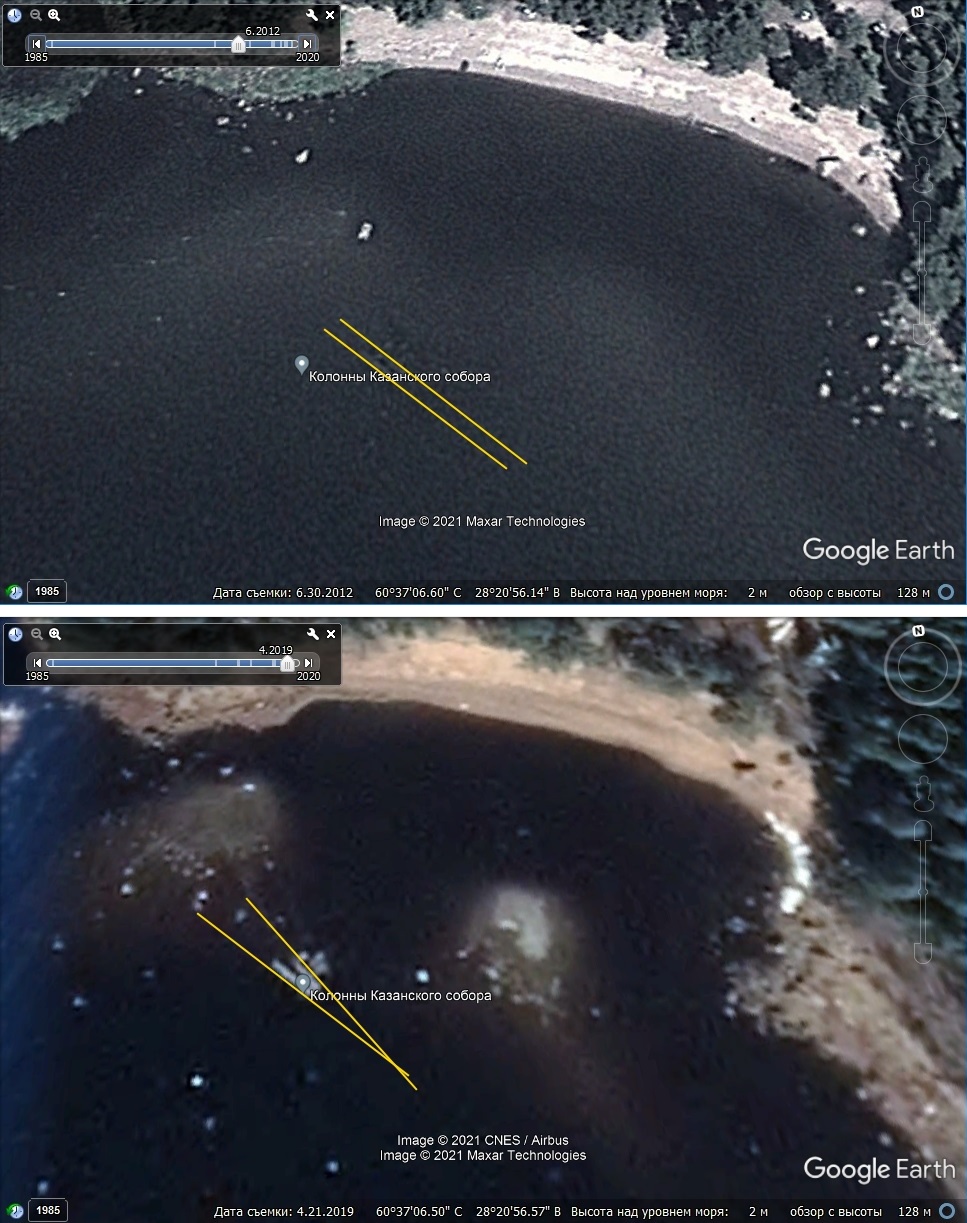The width and height of the screenshot is (967, 1223).
Task: Click imagery date 4.21.2019 in the status bar
Action: pos(283,1212)
